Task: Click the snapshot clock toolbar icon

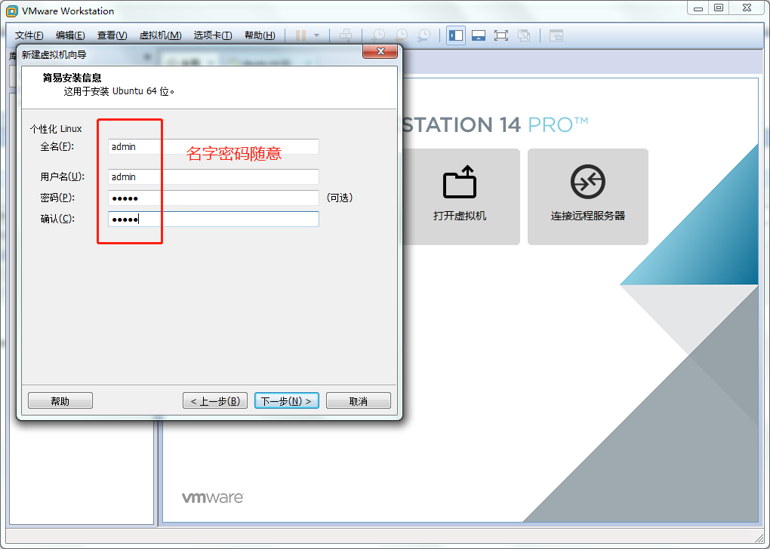Action: [x=379, y=35]
